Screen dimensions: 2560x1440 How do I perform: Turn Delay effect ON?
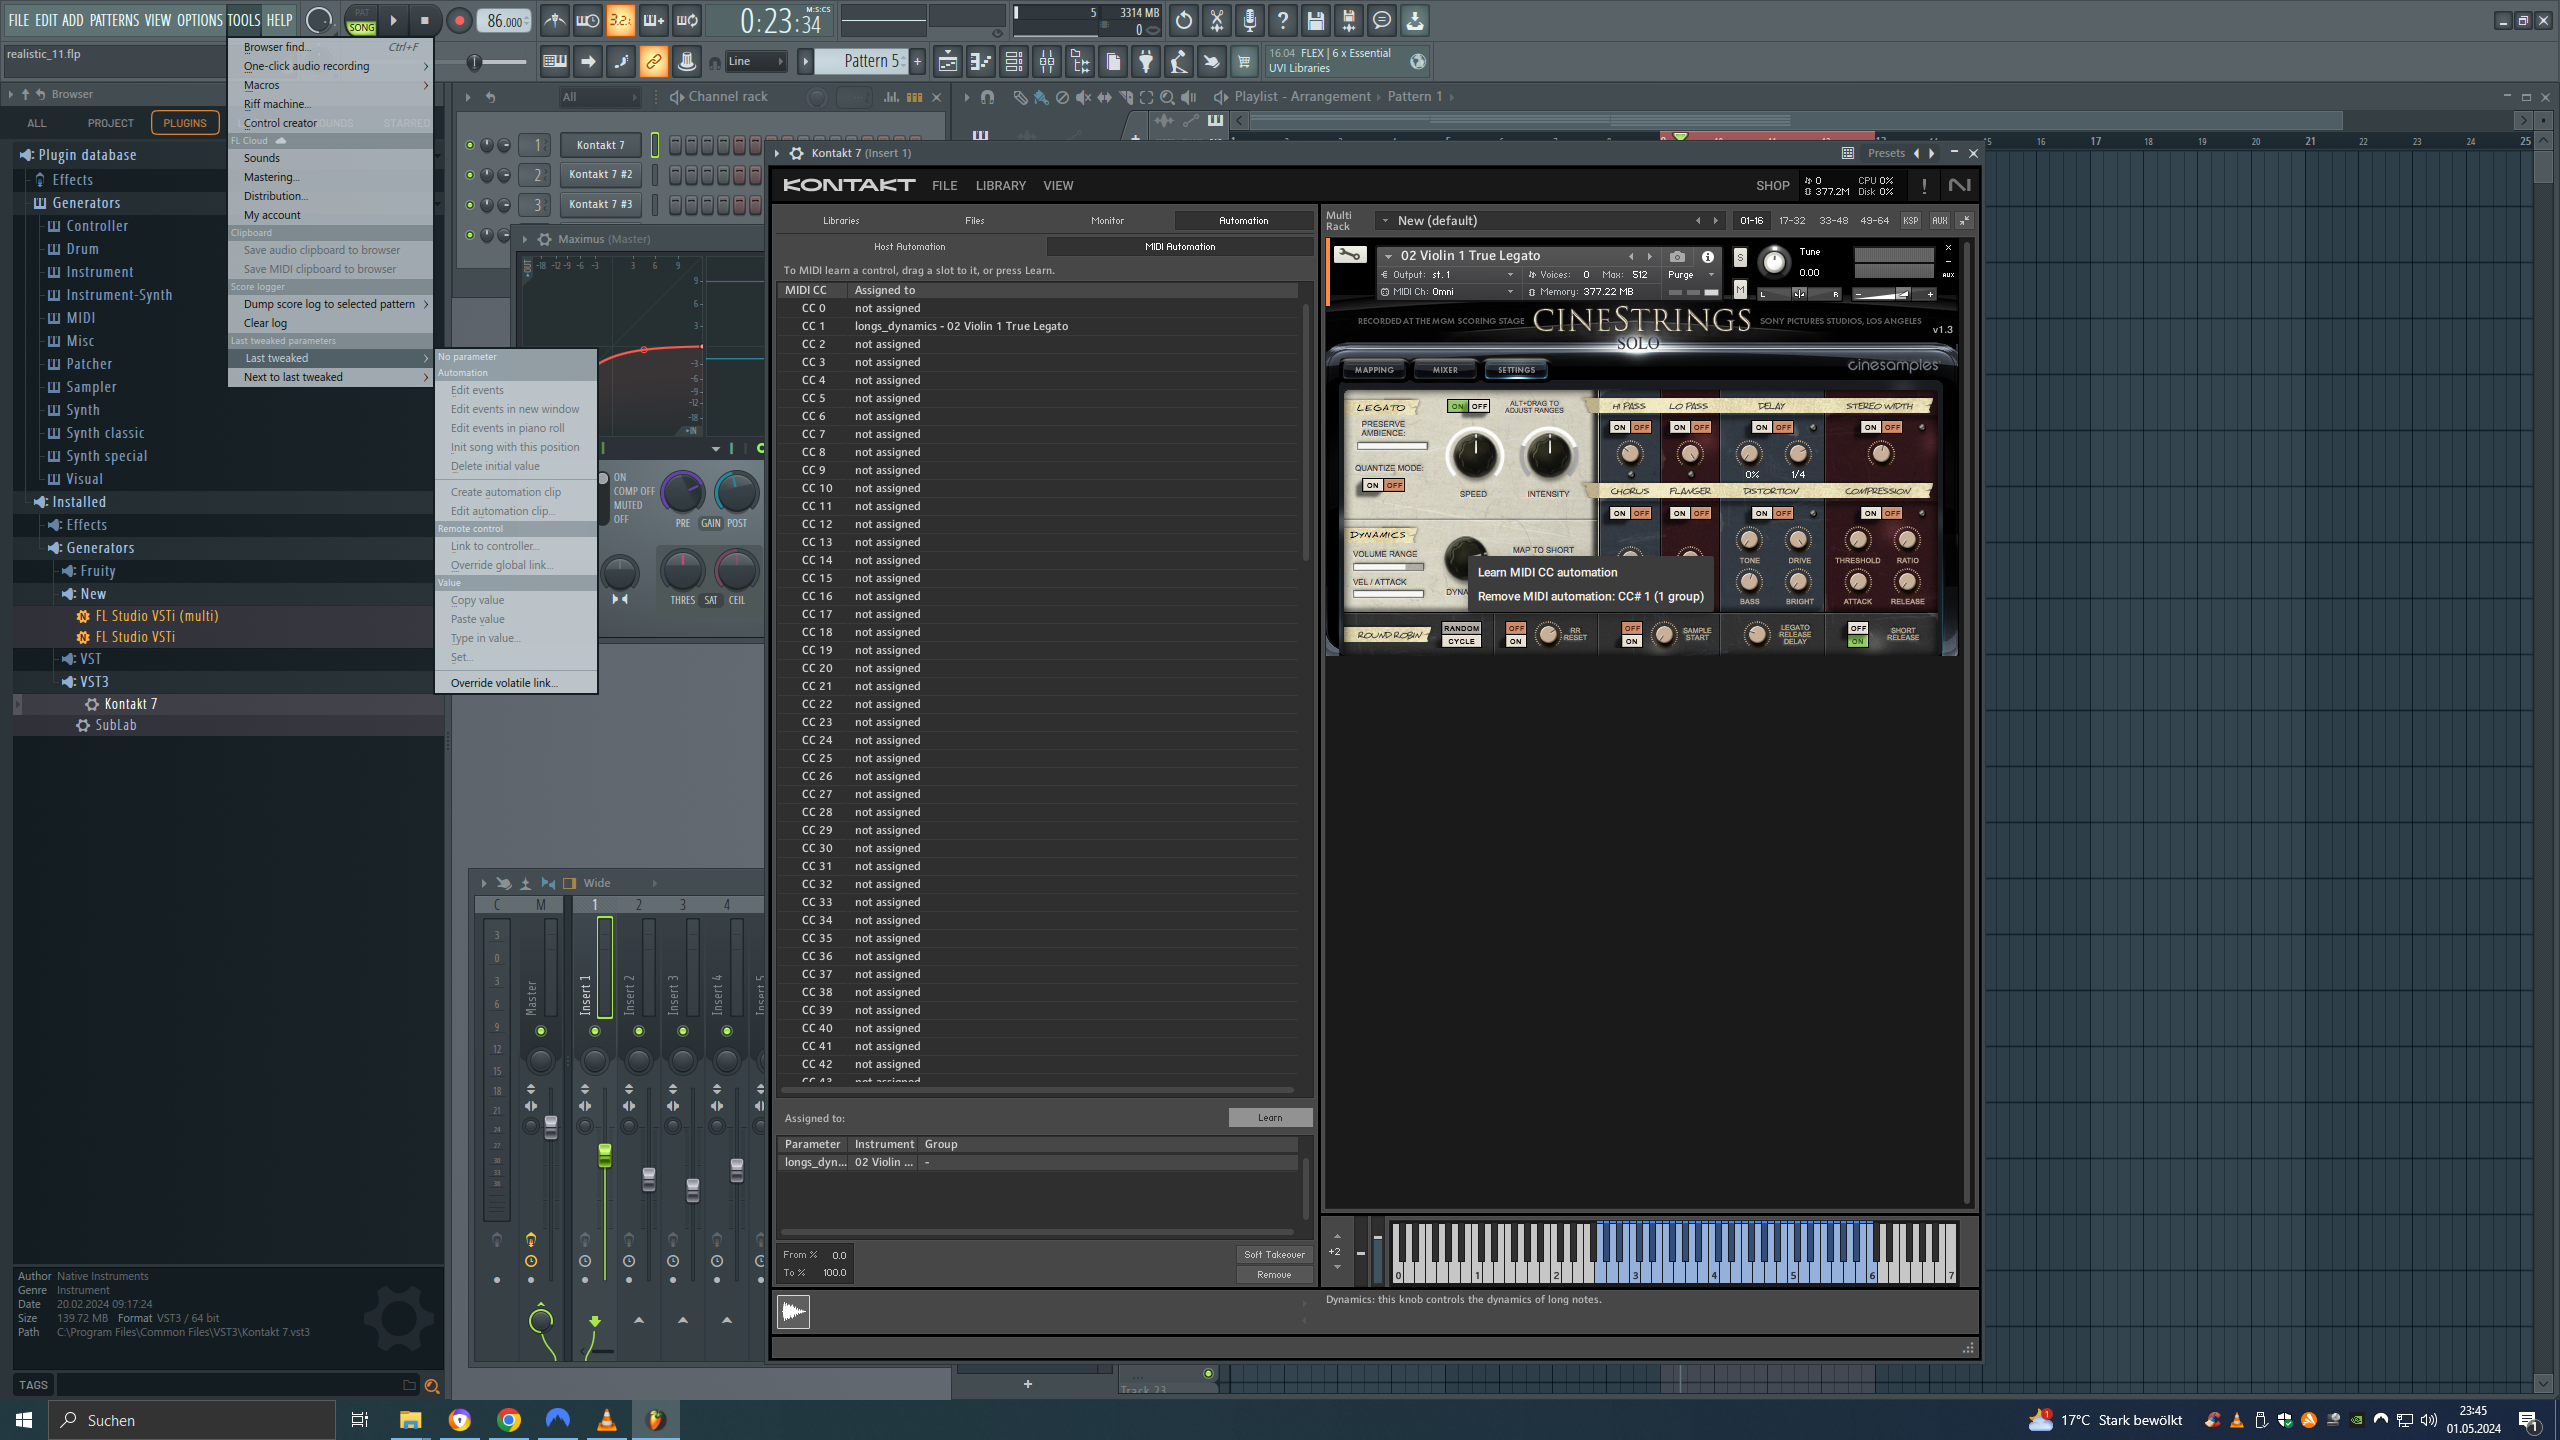coord(1761,427)
